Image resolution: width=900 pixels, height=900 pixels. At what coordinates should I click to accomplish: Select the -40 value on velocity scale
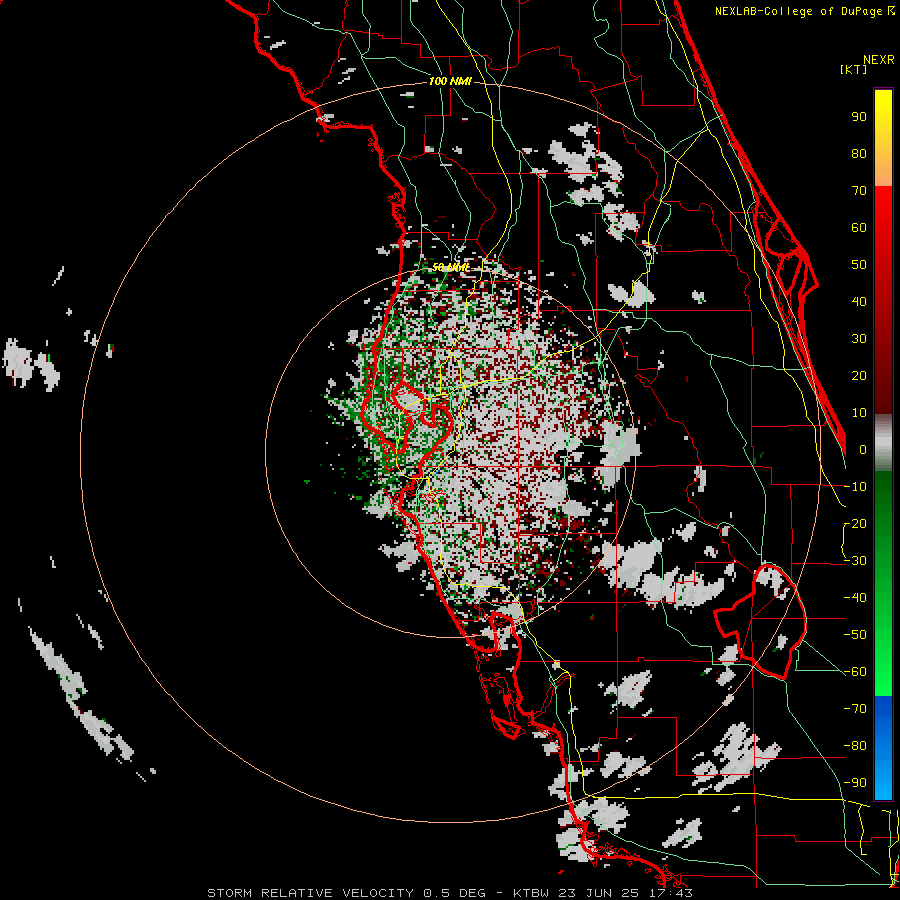click(855, 598)
